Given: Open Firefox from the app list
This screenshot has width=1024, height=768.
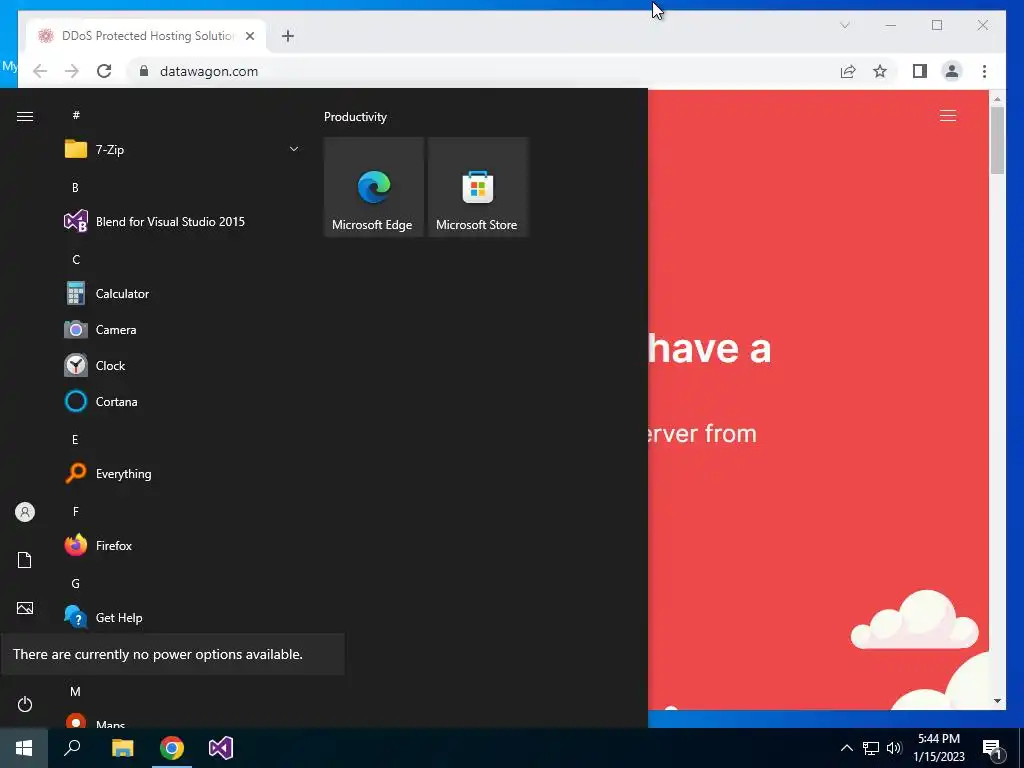Looking at the screenshot, I should coord(182,545).
